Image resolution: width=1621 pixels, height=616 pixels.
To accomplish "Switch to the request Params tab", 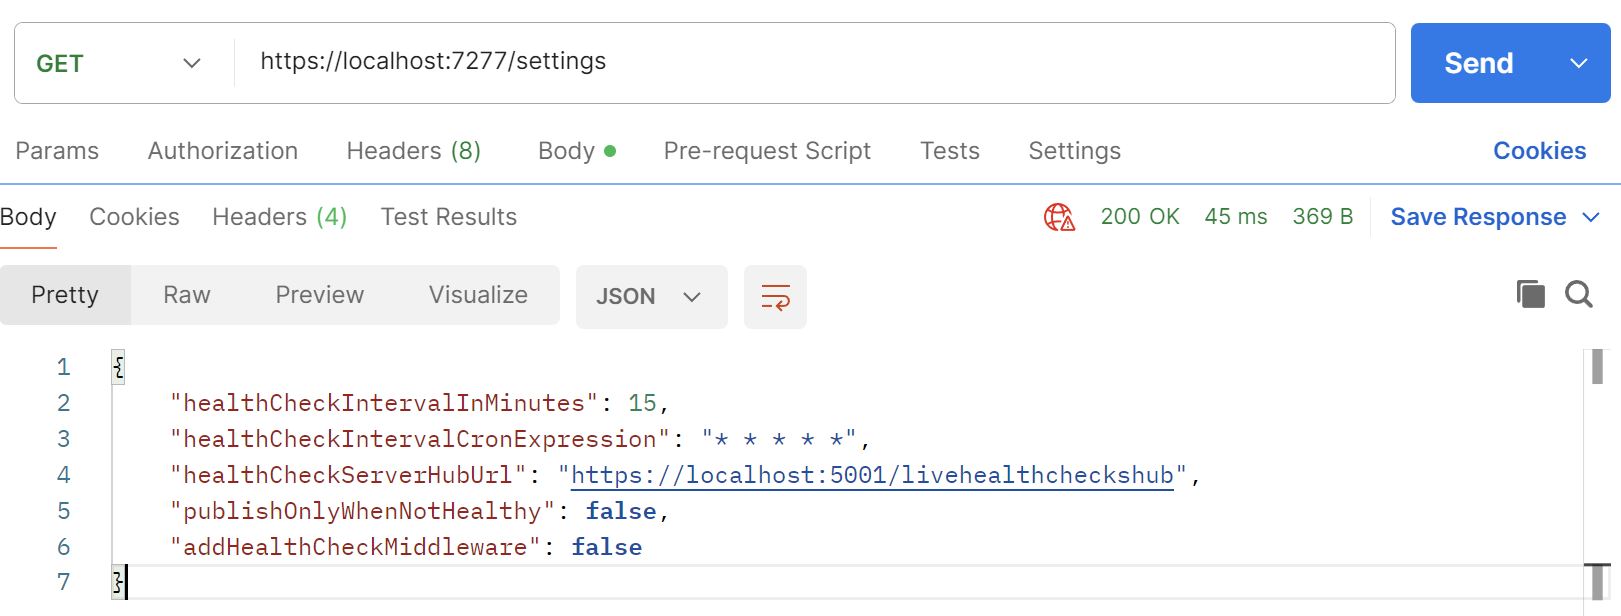I will pos(57,151).
